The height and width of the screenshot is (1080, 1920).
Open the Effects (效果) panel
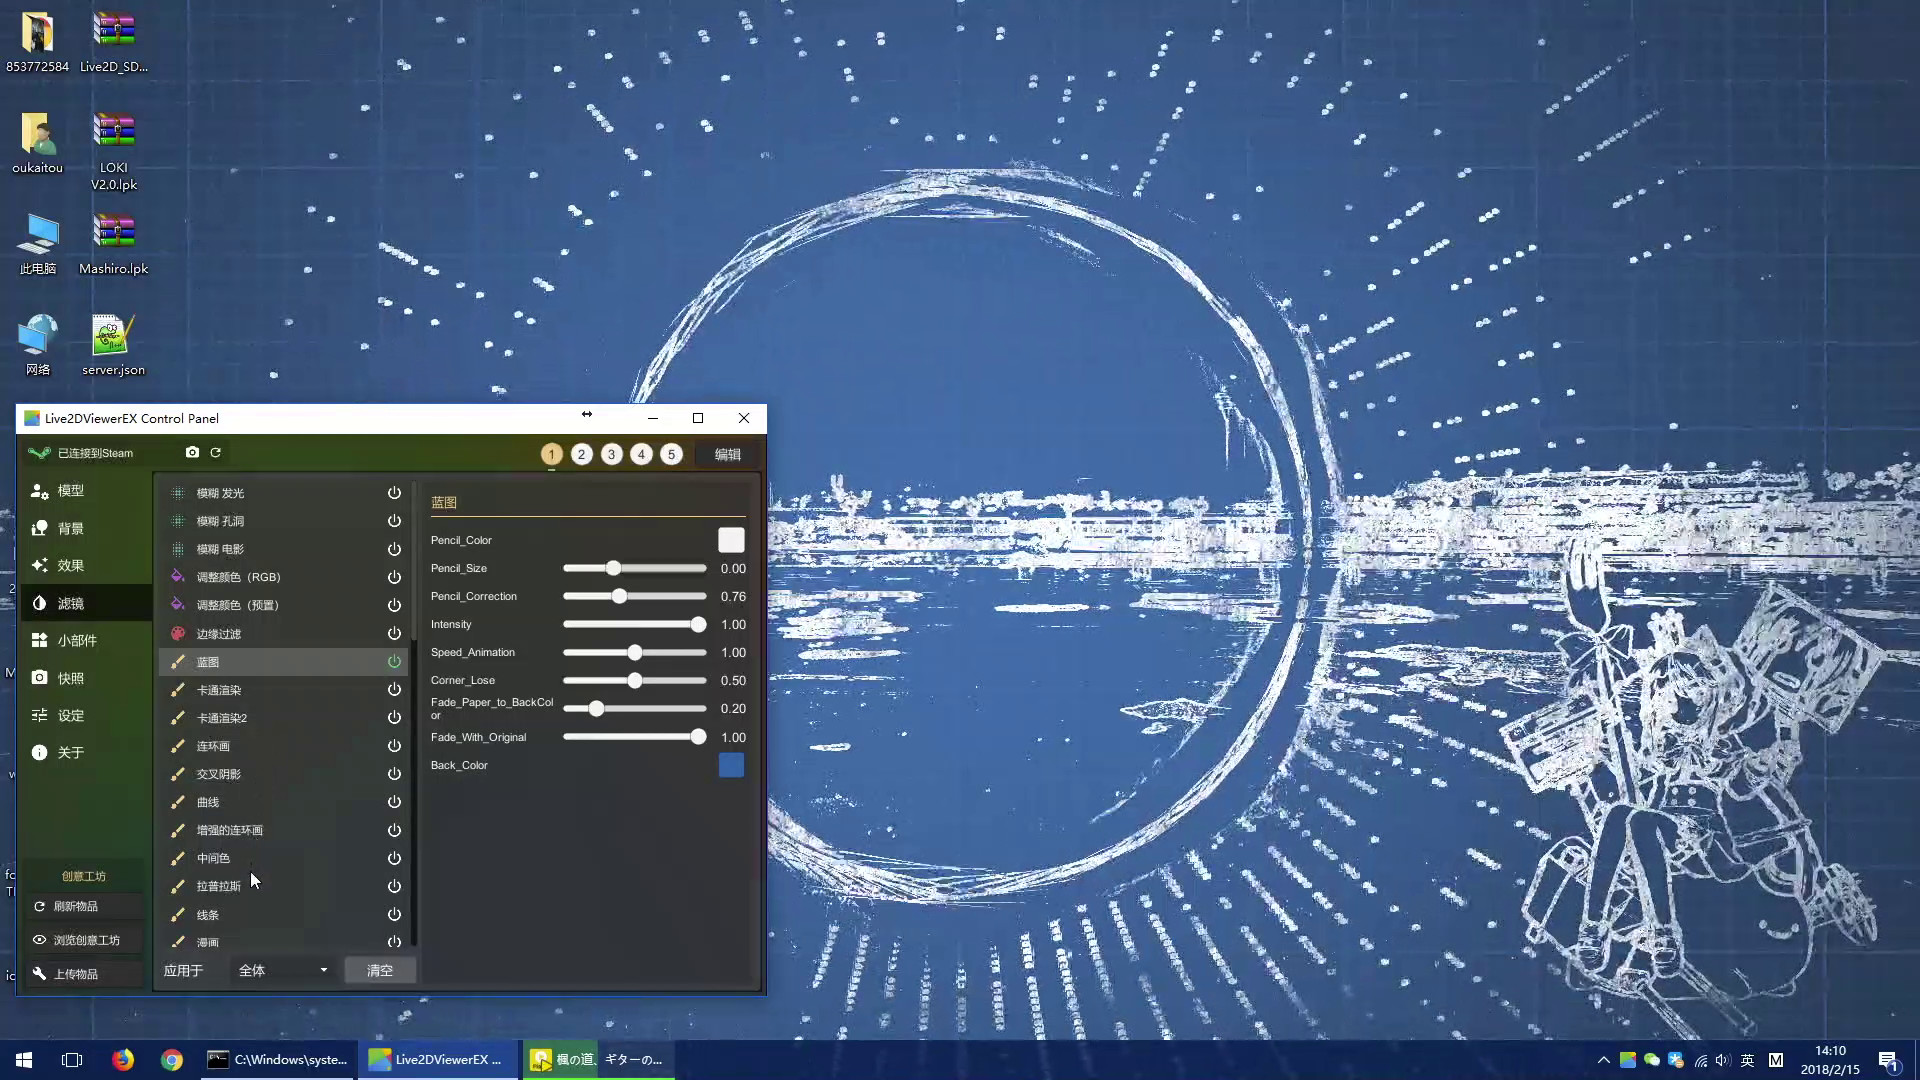click(70, 565)
